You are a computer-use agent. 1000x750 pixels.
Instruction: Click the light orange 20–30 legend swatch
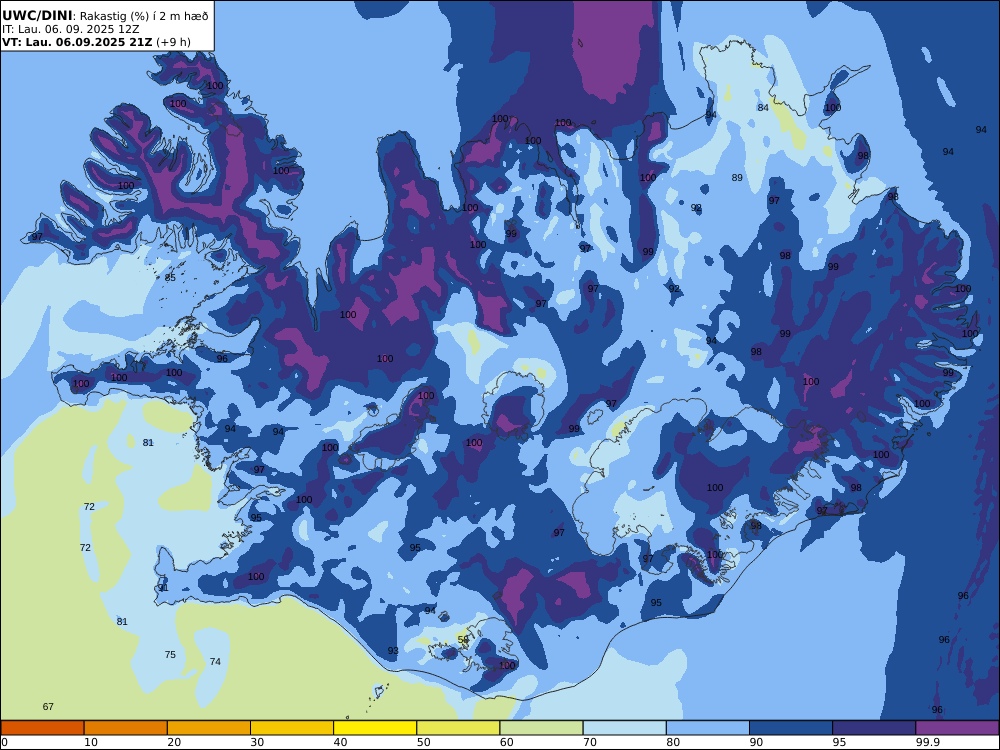coord(209,728)
